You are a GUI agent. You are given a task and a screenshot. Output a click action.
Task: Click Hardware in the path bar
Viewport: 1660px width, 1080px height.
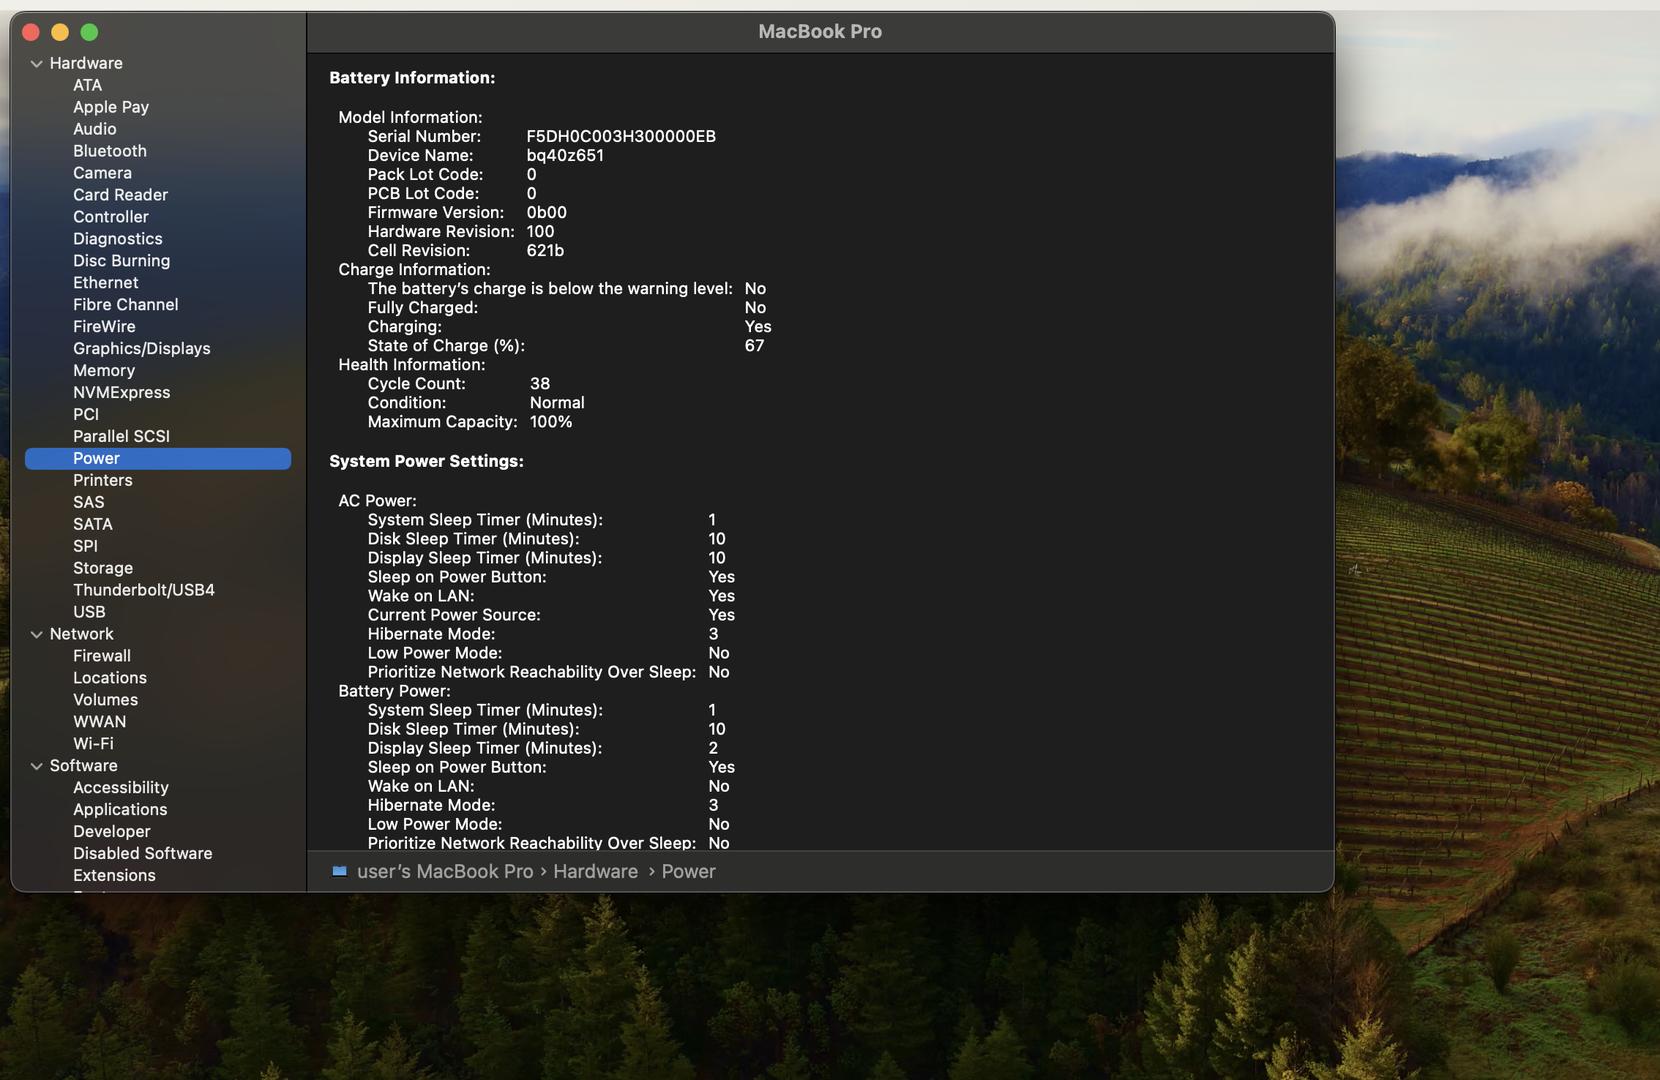[596, 872]
